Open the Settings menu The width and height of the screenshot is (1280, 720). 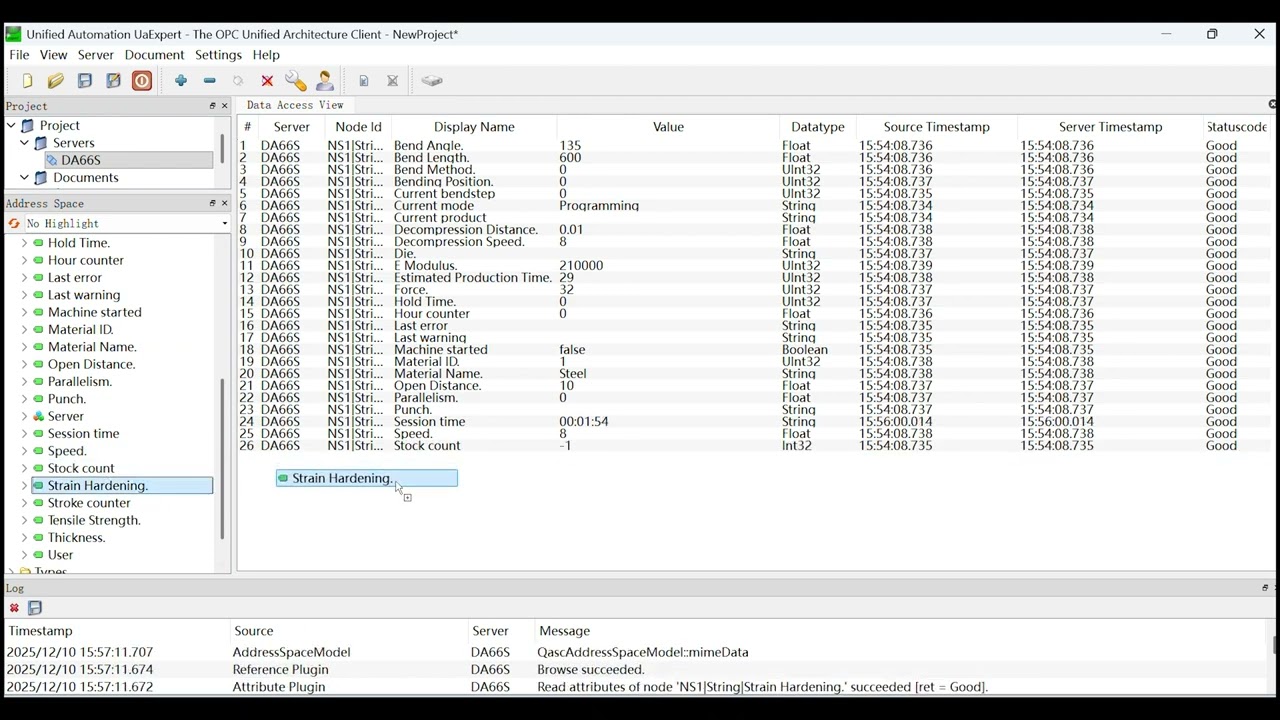pyautogui.click(x=218, y=55)
